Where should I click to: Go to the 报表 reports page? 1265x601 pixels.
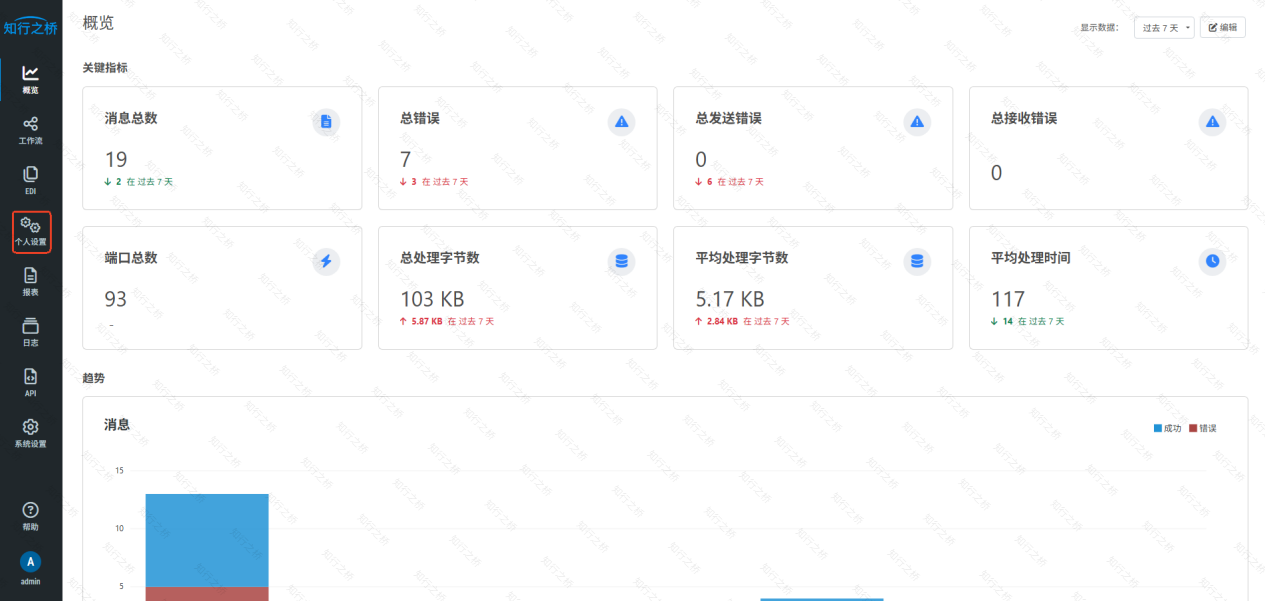pyautogui.click(x=31, y=281)
